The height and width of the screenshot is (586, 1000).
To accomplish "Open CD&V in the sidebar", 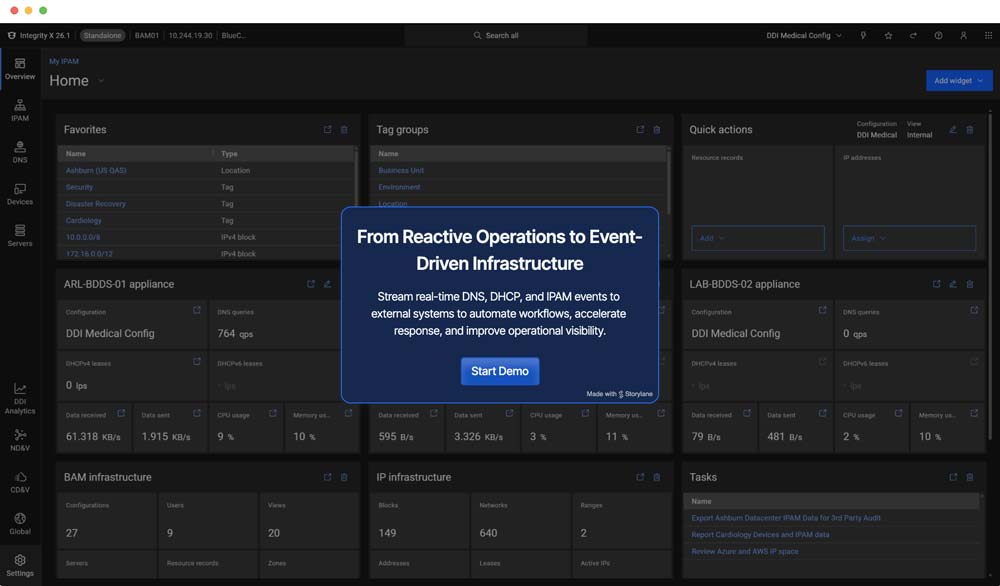I will tap(20, 482).
